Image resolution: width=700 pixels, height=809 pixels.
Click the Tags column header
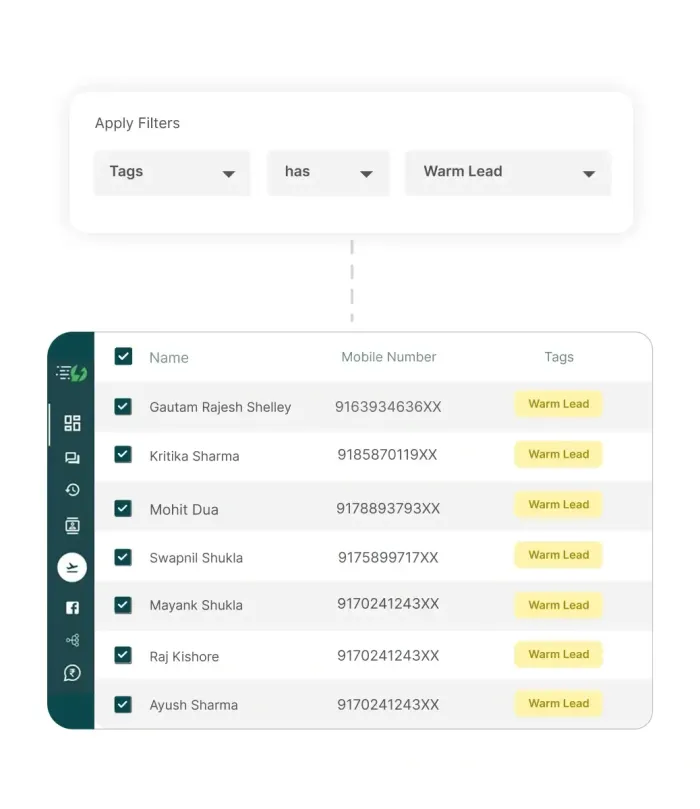pyautogui.click(x=559, y=357)
